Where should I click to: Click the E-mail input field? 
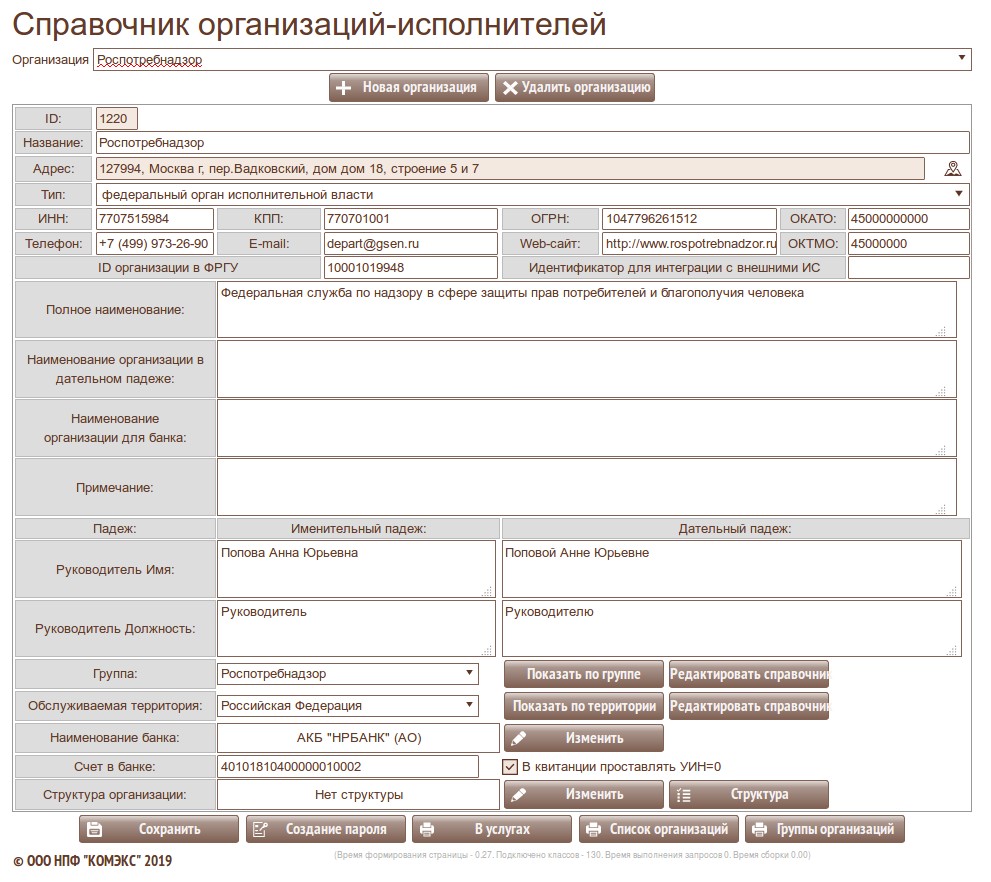tap(409, 244)
